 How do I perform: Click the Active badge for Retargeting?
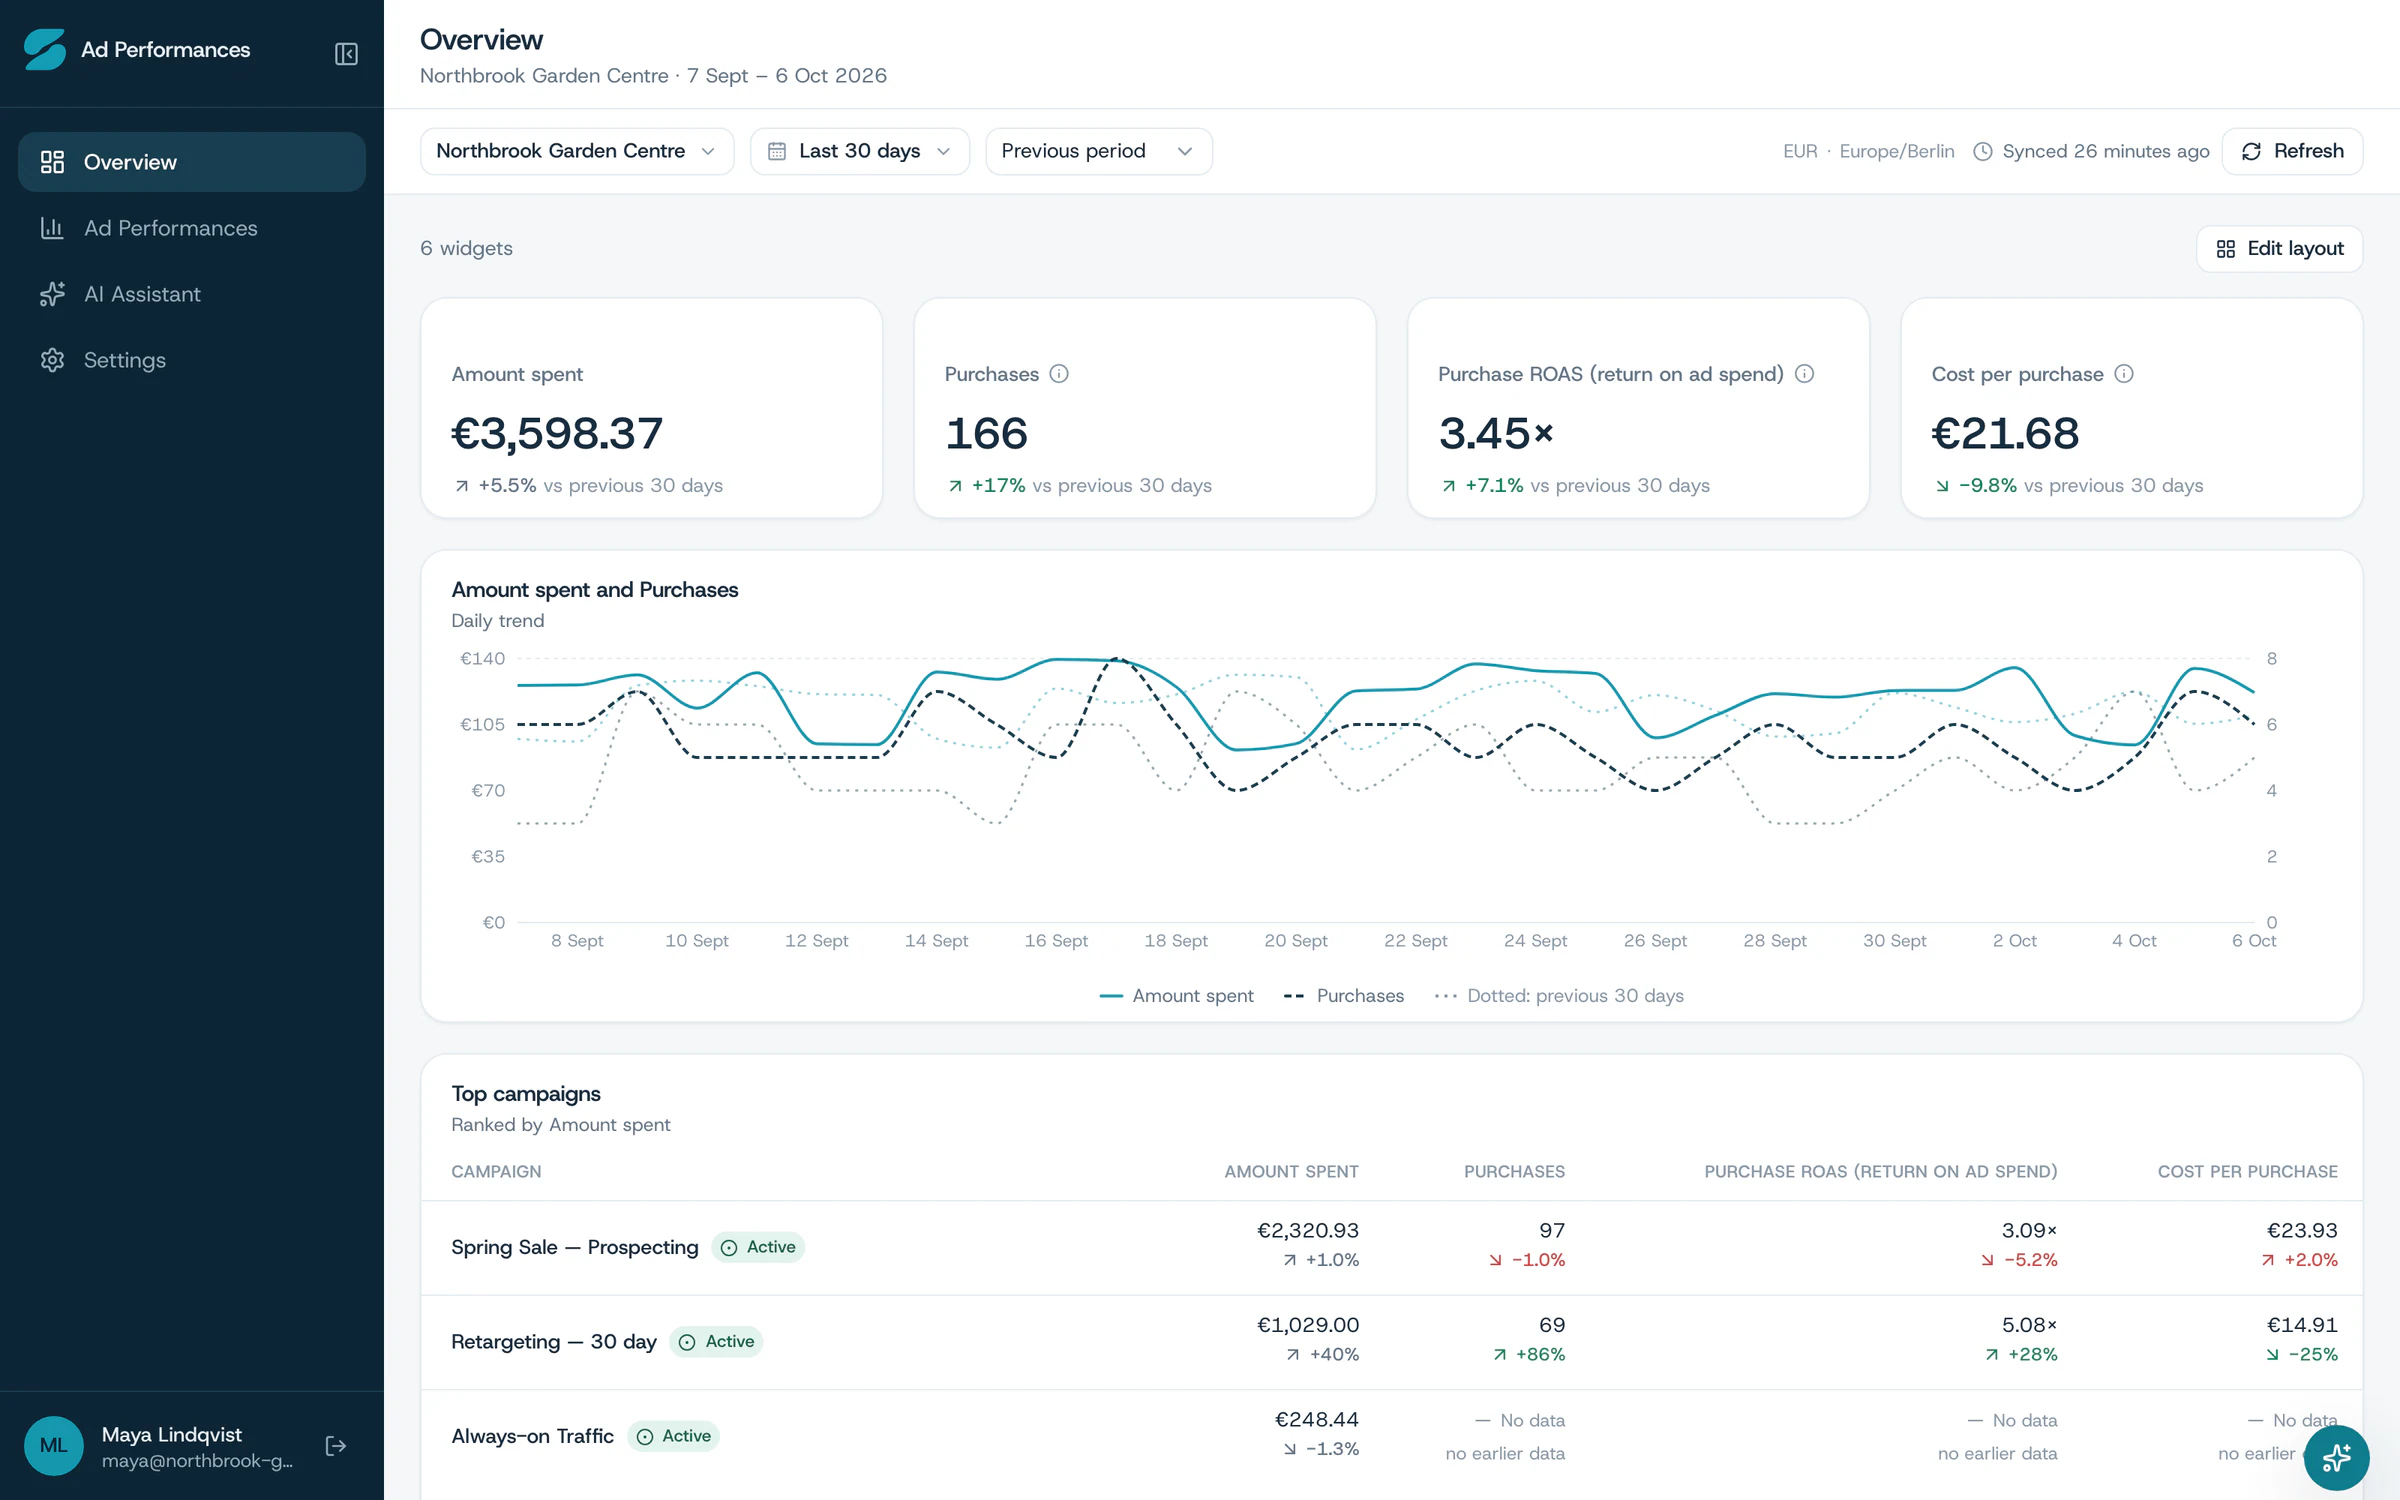[716, 1342]
